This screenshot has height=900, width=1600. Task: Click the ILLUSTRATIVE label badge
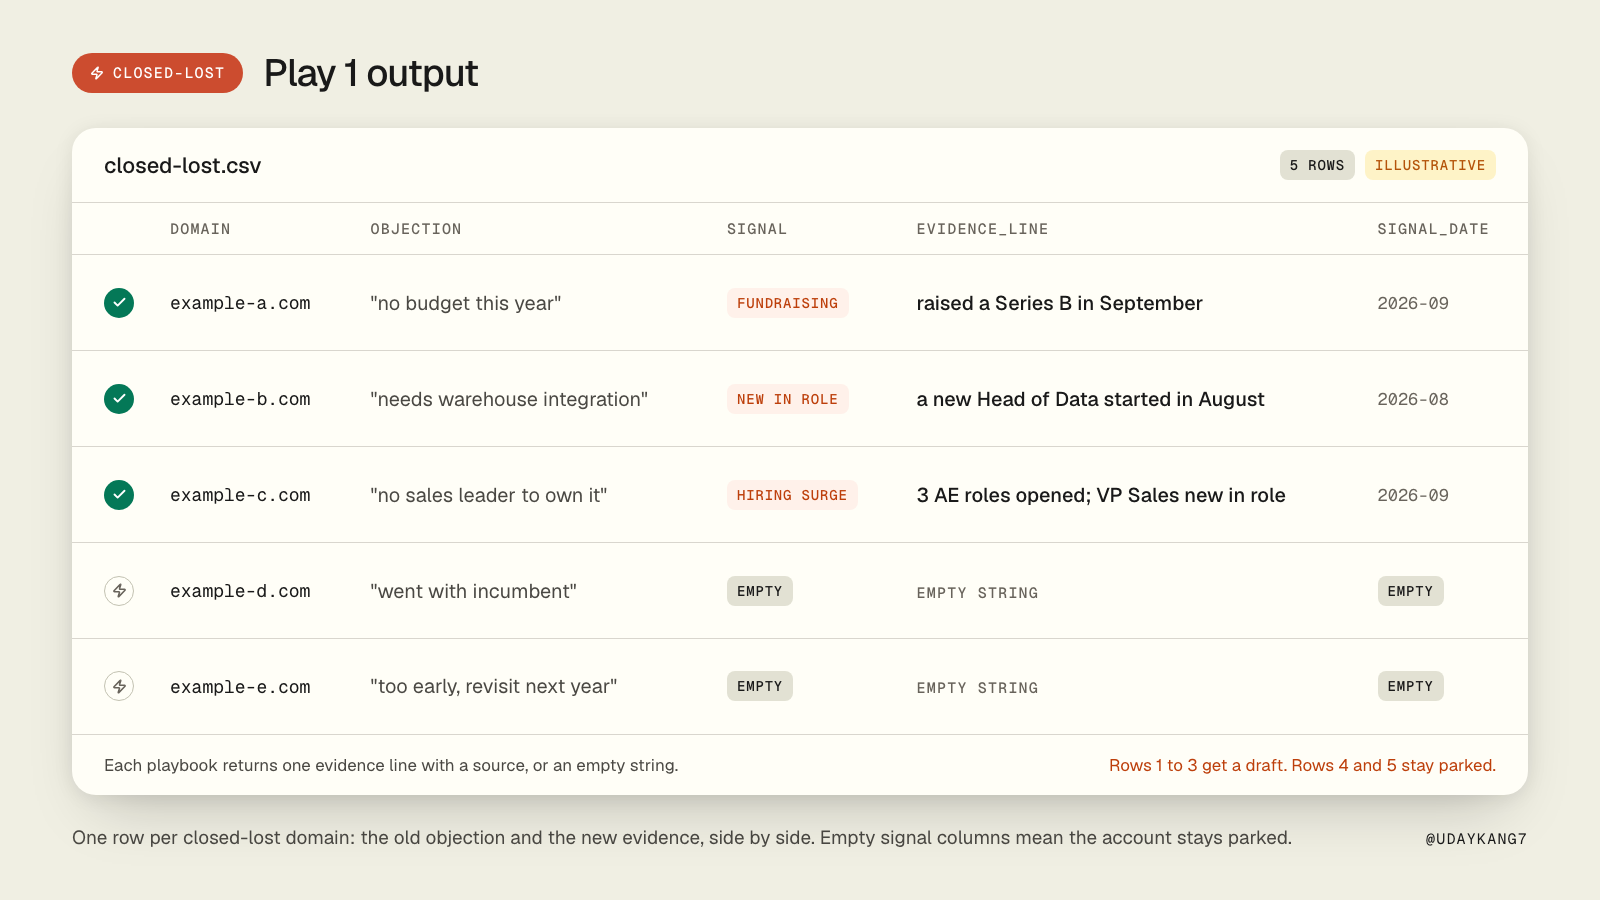(x=1430, y=165)
